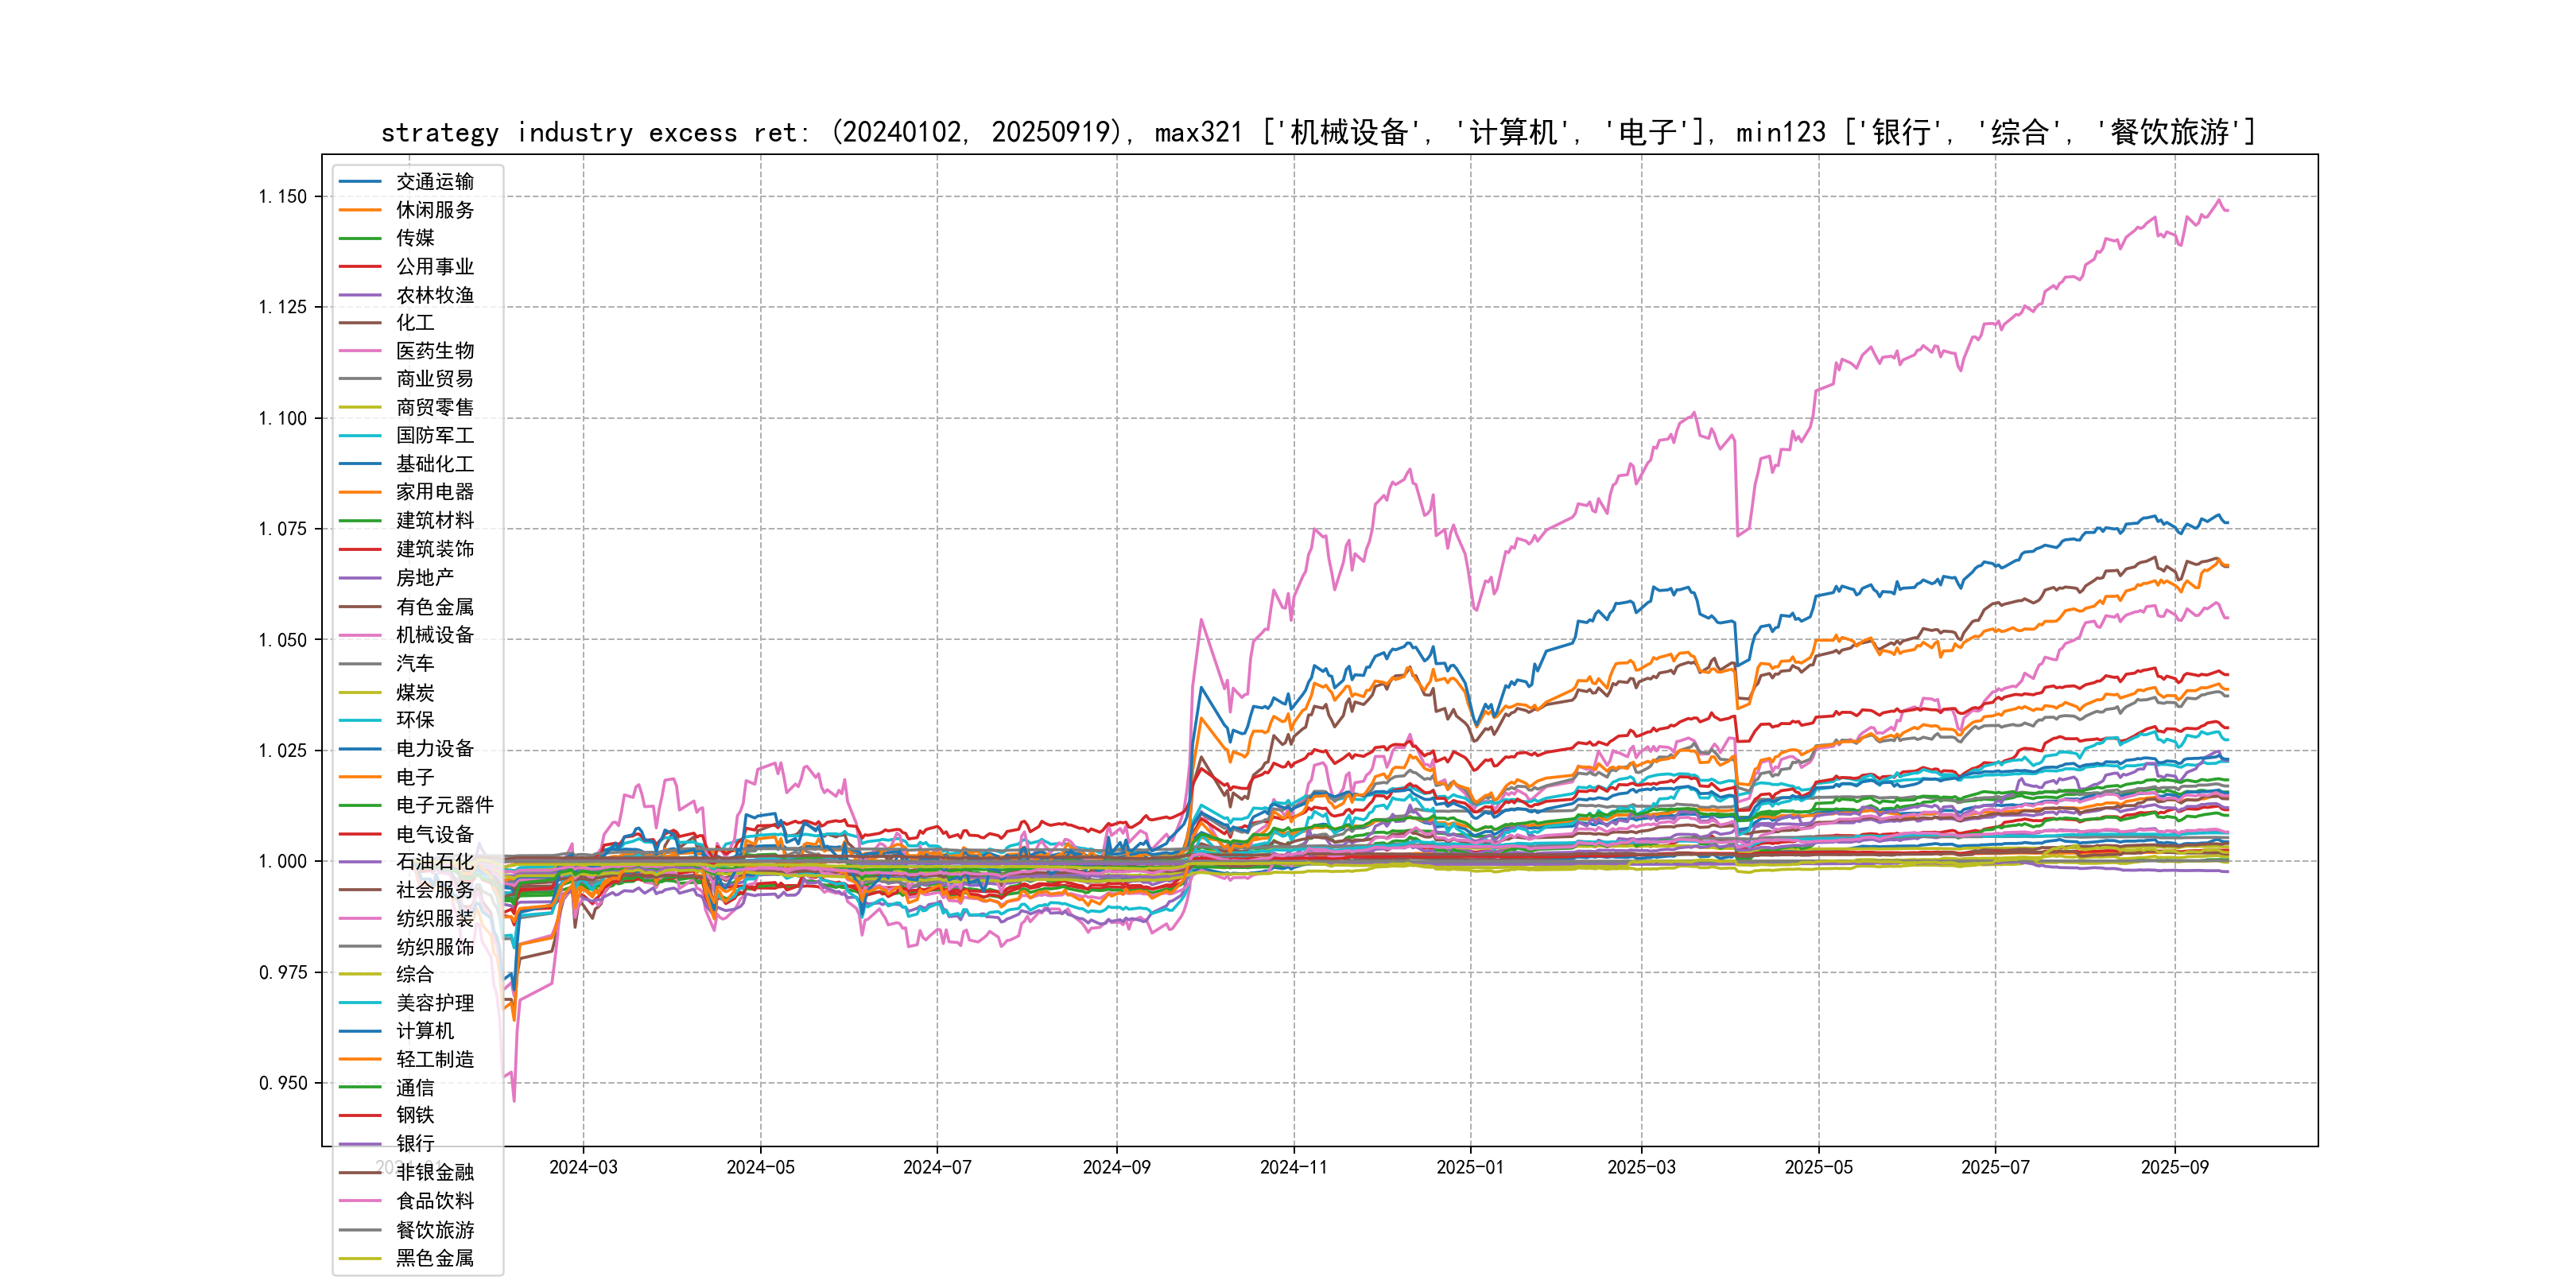Click the 食品饮料 legend line swatch
Viewport: 2576px width, 1288px height.
(x=360, y=1201)
